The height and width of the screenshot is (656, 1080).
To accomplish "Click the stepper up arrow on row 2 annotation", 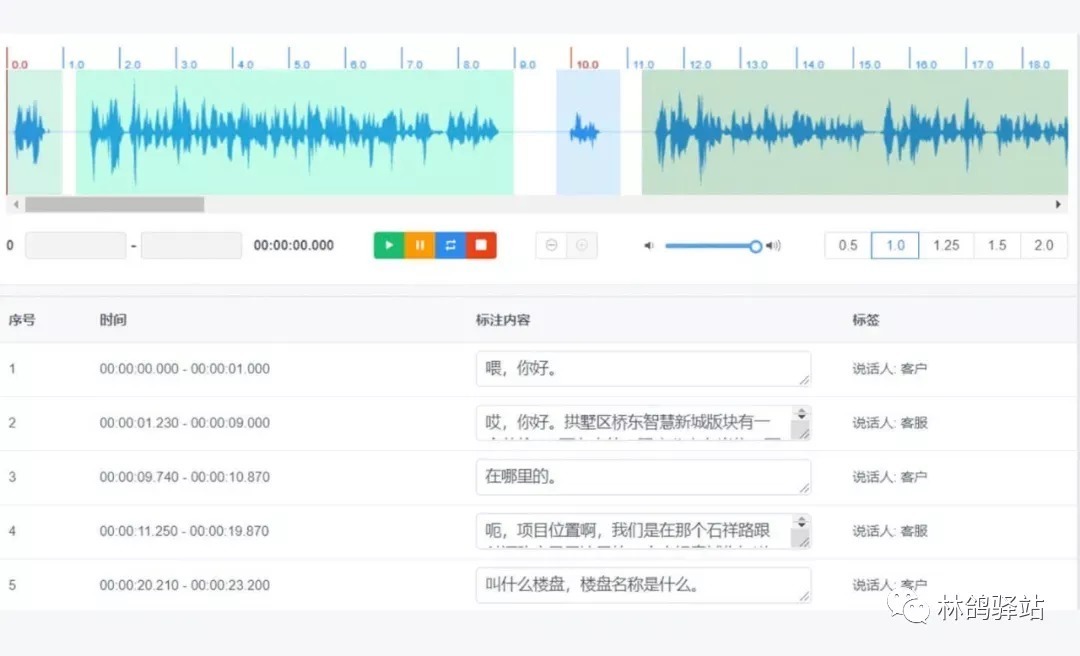I will [804, 410].
